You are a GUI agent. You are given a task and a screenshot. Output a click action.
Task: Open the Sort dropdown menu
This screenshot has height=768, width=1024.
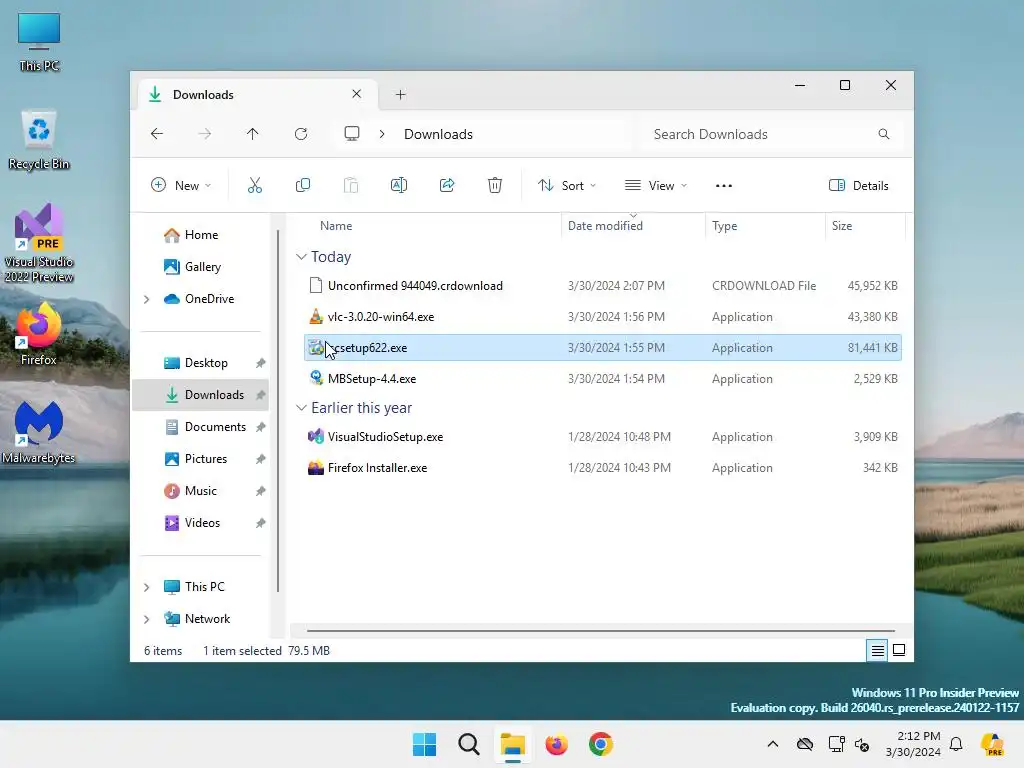[567, 185]
